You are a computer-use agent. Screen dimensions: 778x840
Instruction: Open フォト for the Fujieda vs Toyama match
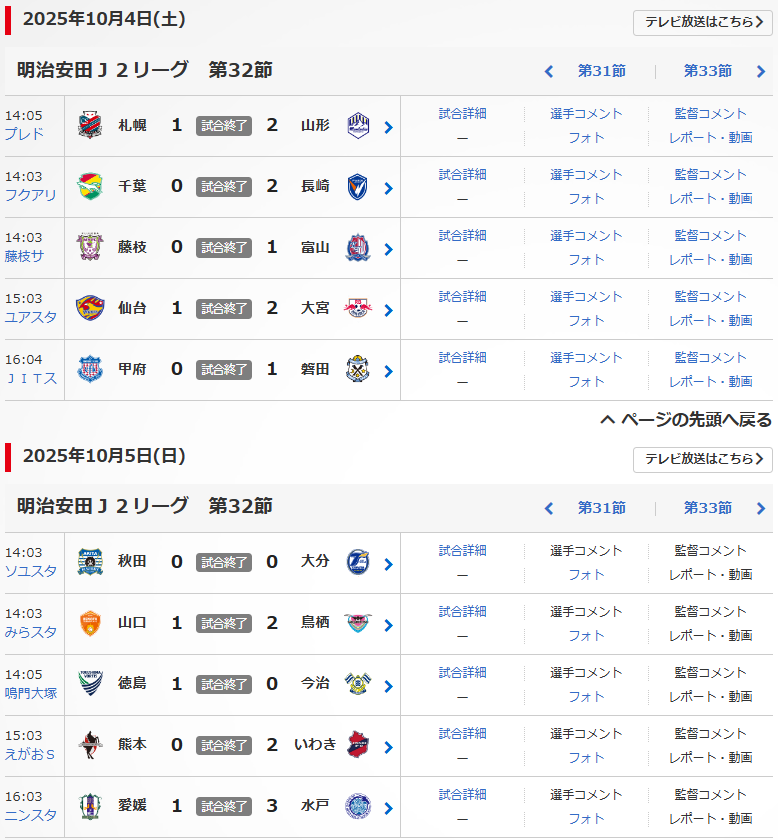[x=586, y=259]
